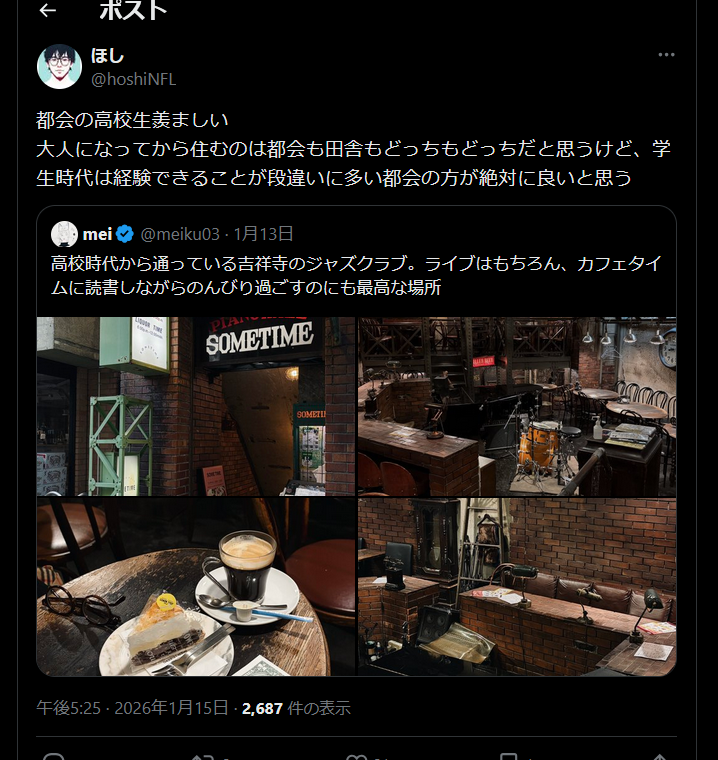Share the post with the share icon
This screenshot has width=718, height=760.
(x=659, y=757)
